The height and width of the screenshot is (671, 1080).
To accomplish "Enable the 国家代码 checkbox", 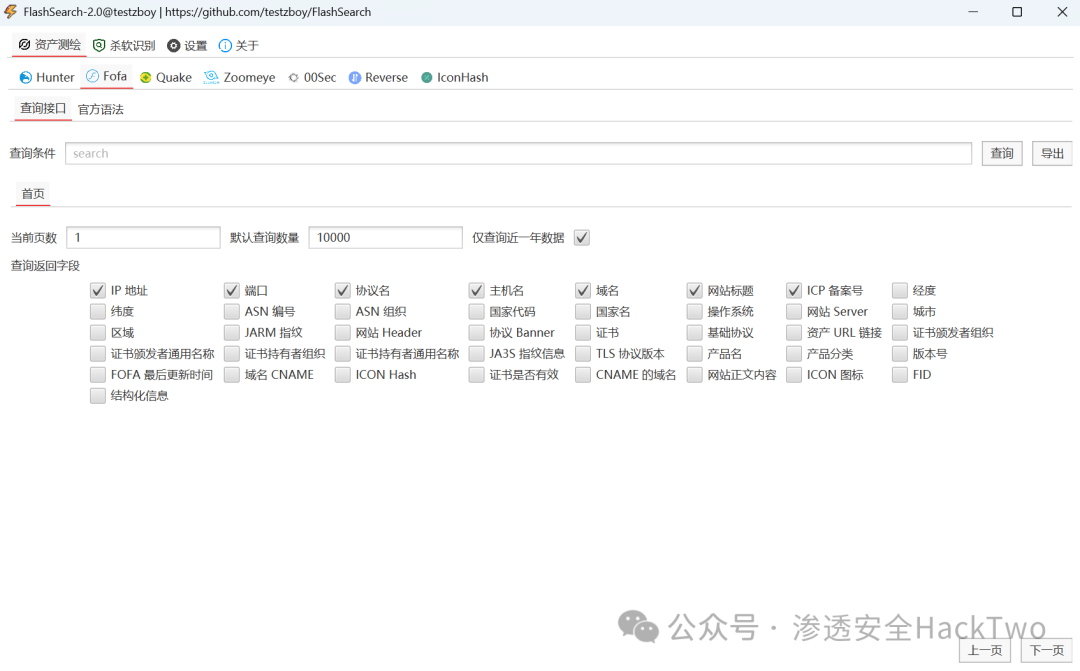I will [x=476, y=311].
